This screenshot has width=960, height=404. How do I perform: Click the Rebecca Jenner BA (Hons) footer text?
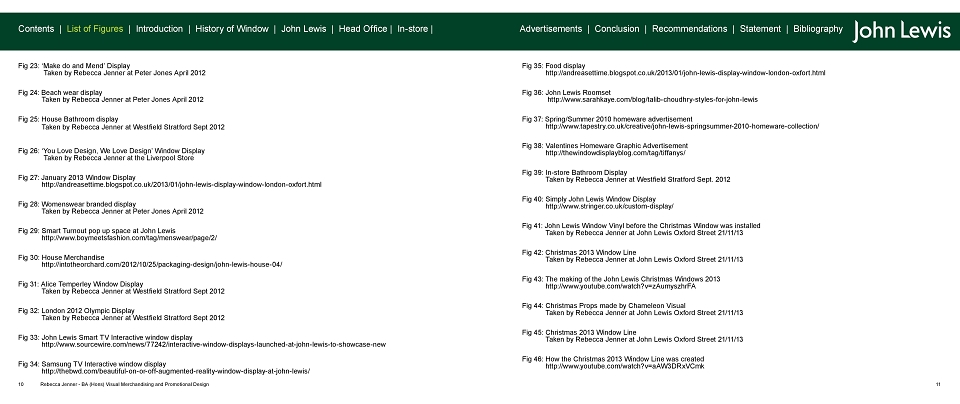point(124,384)
